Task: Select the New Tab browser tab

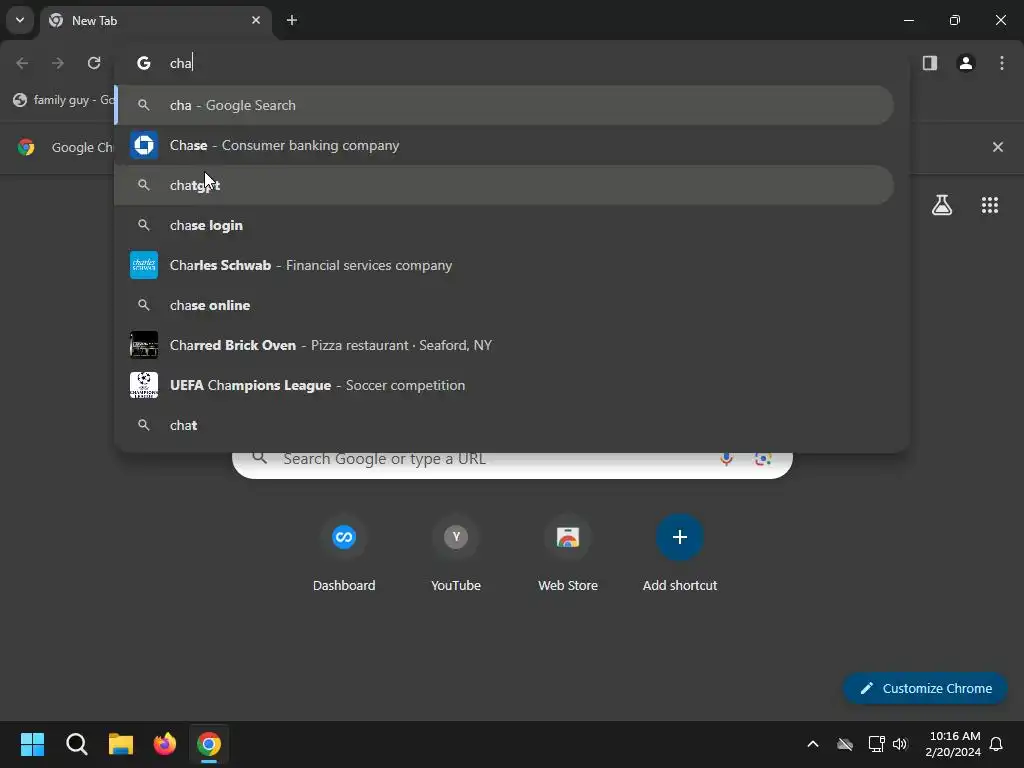Action: (157, 20)
